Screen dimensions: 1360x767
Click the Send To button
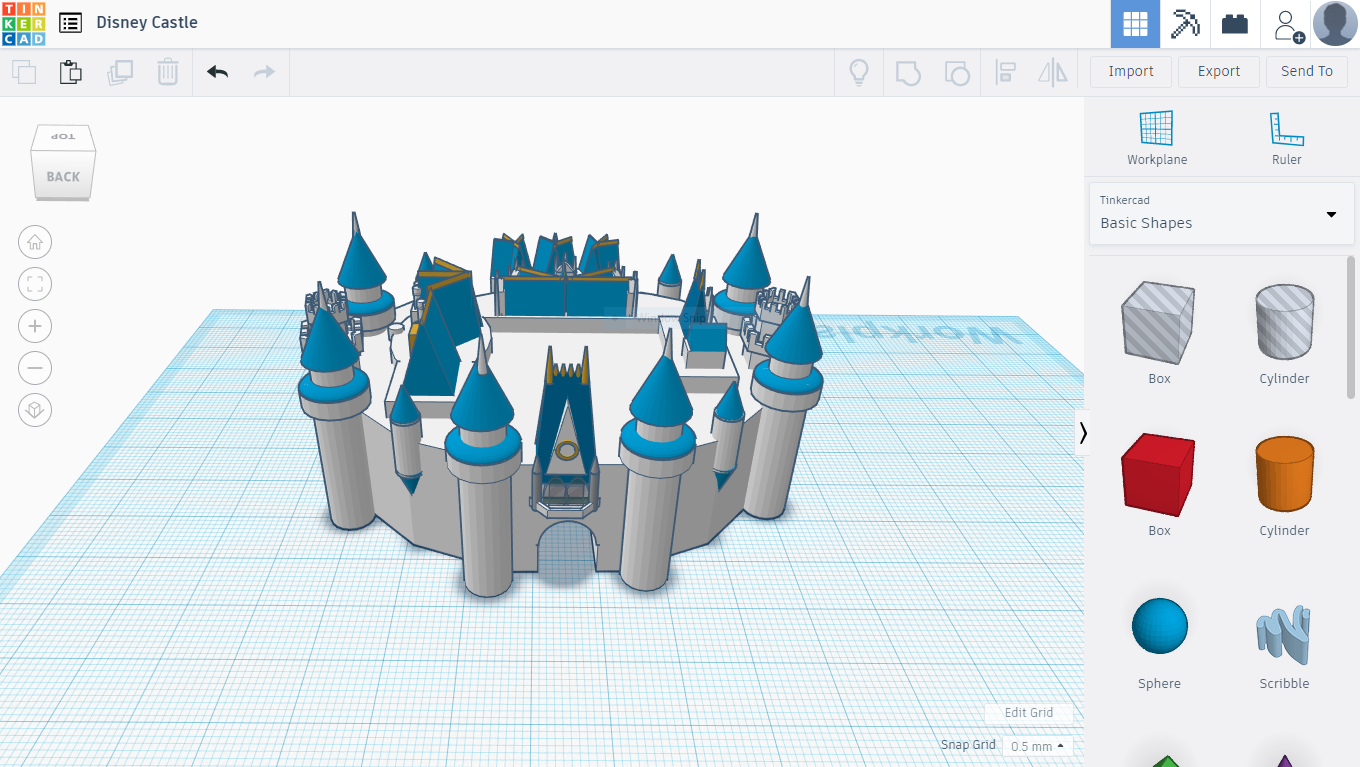[x=1307, y=71]
